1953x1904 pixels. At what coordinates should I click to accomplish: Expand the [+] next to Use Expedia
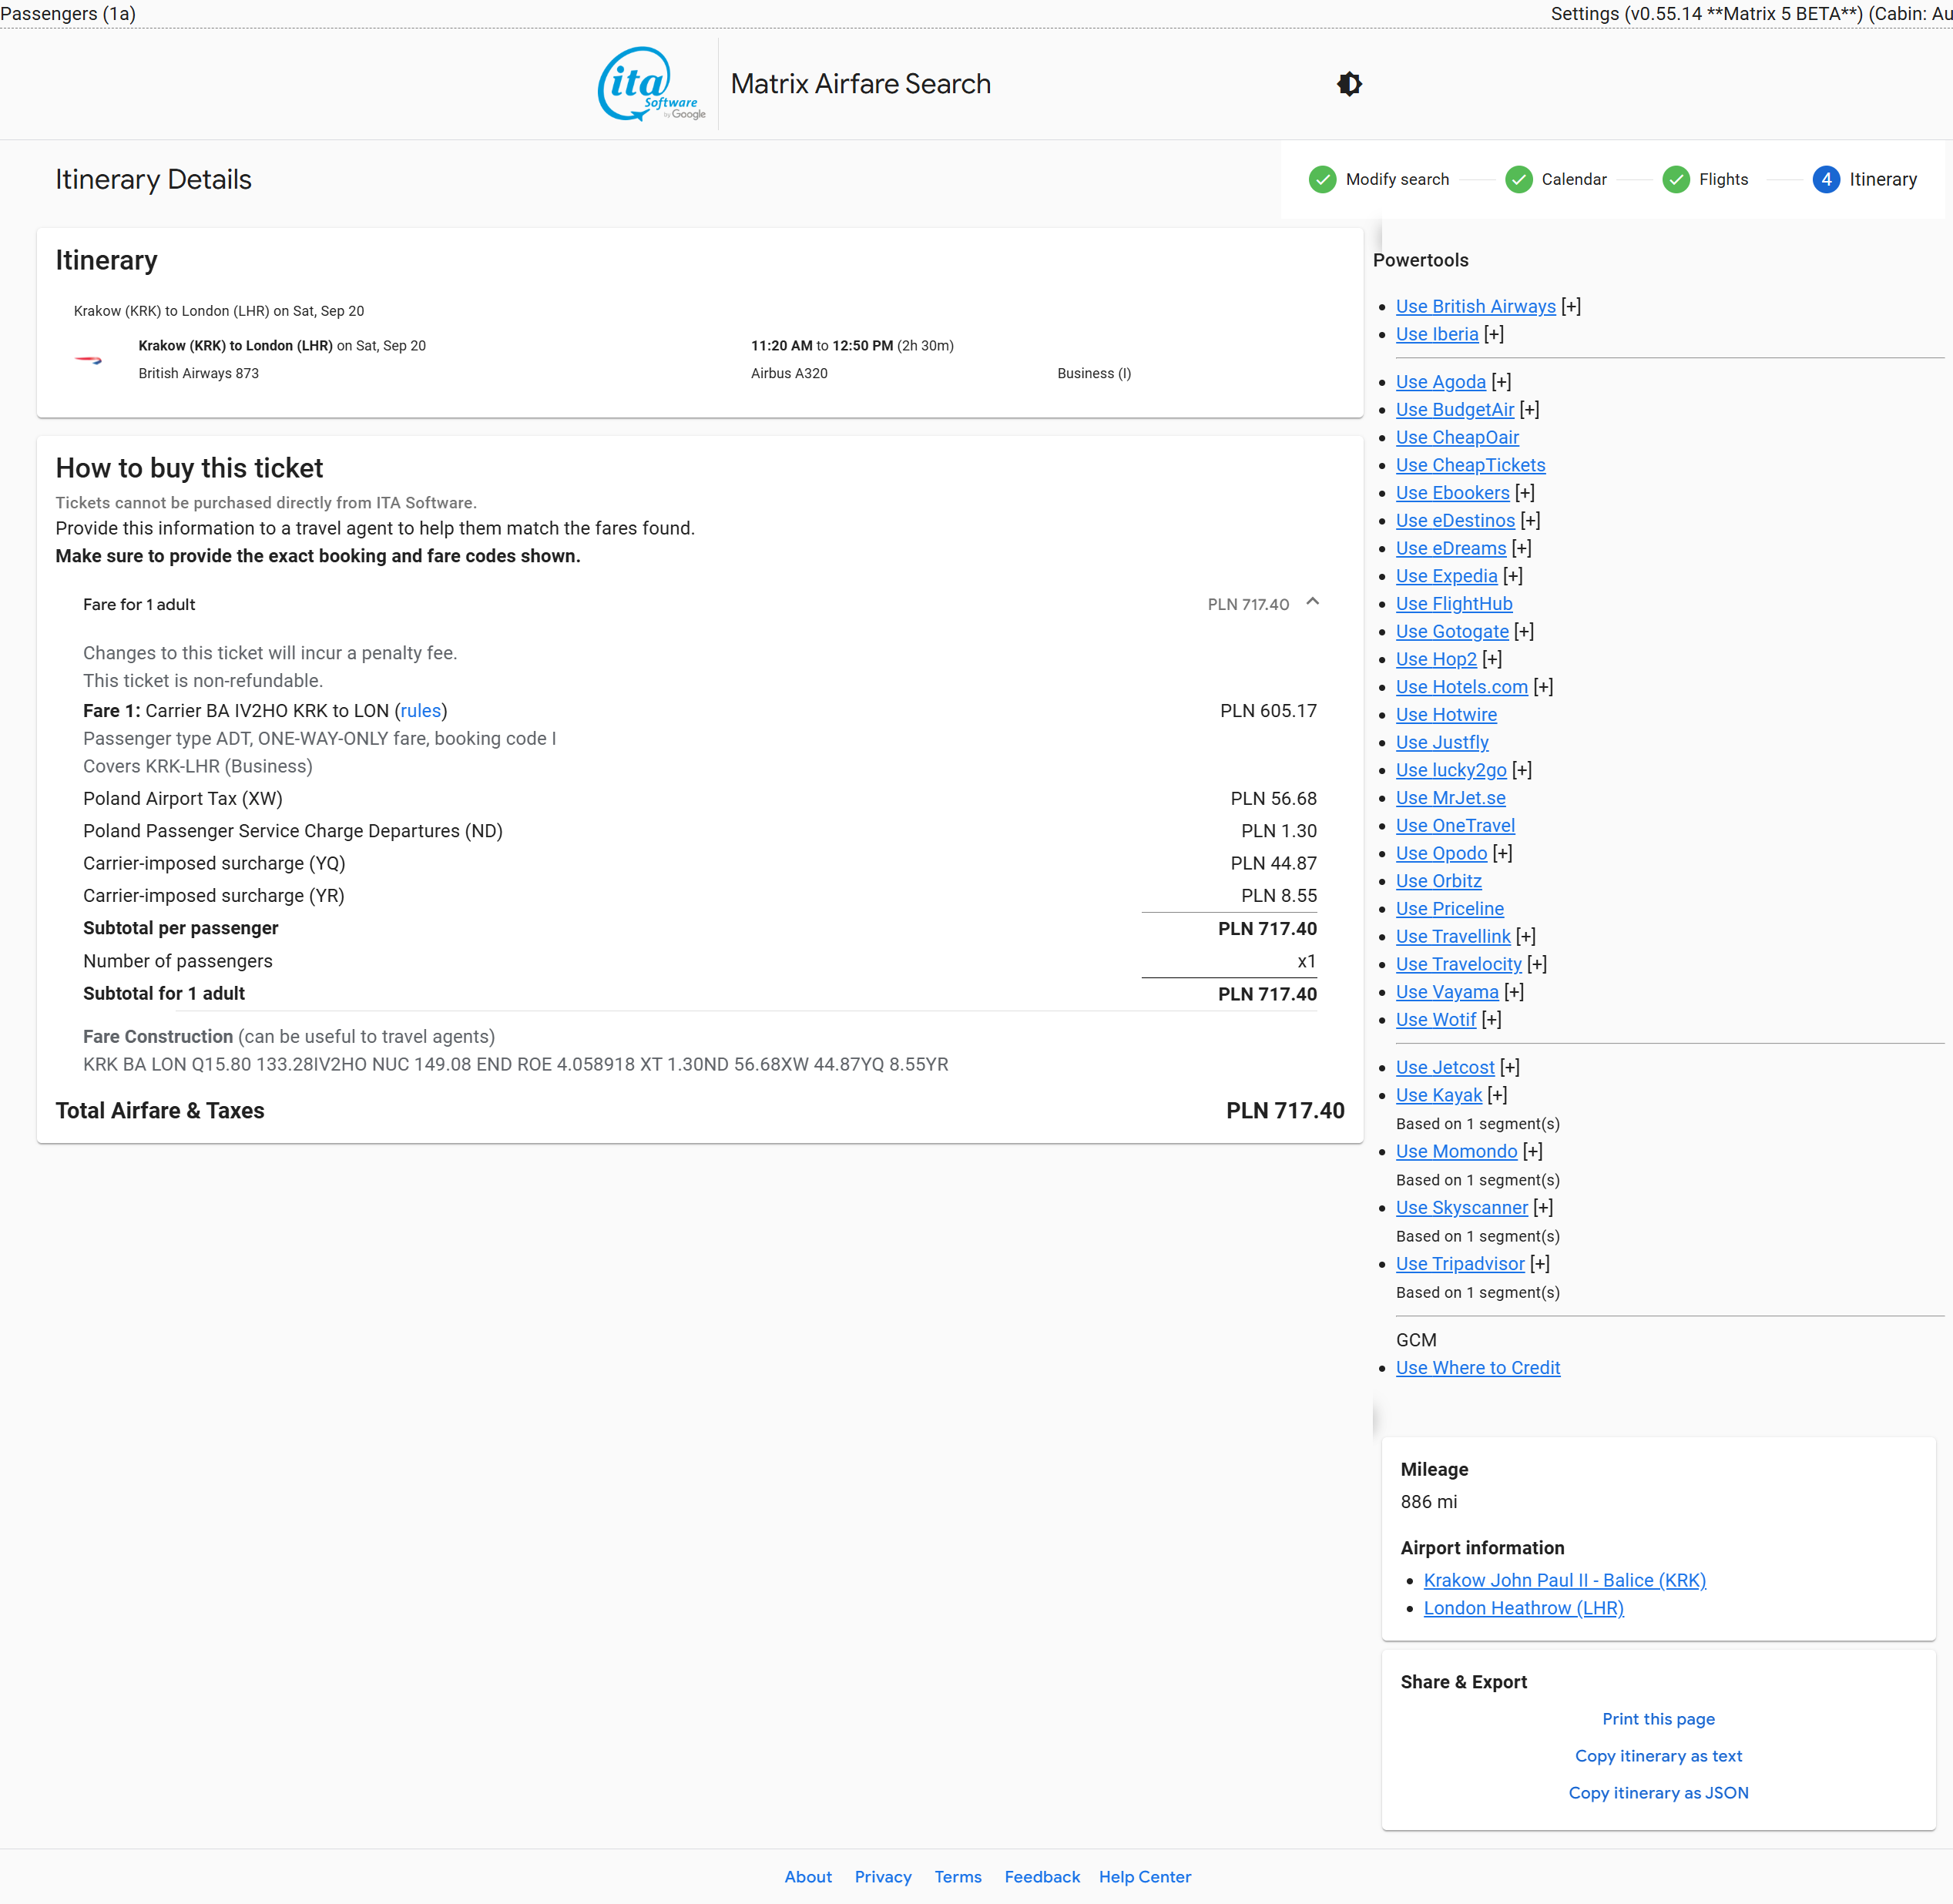(x=1512, y=576)
